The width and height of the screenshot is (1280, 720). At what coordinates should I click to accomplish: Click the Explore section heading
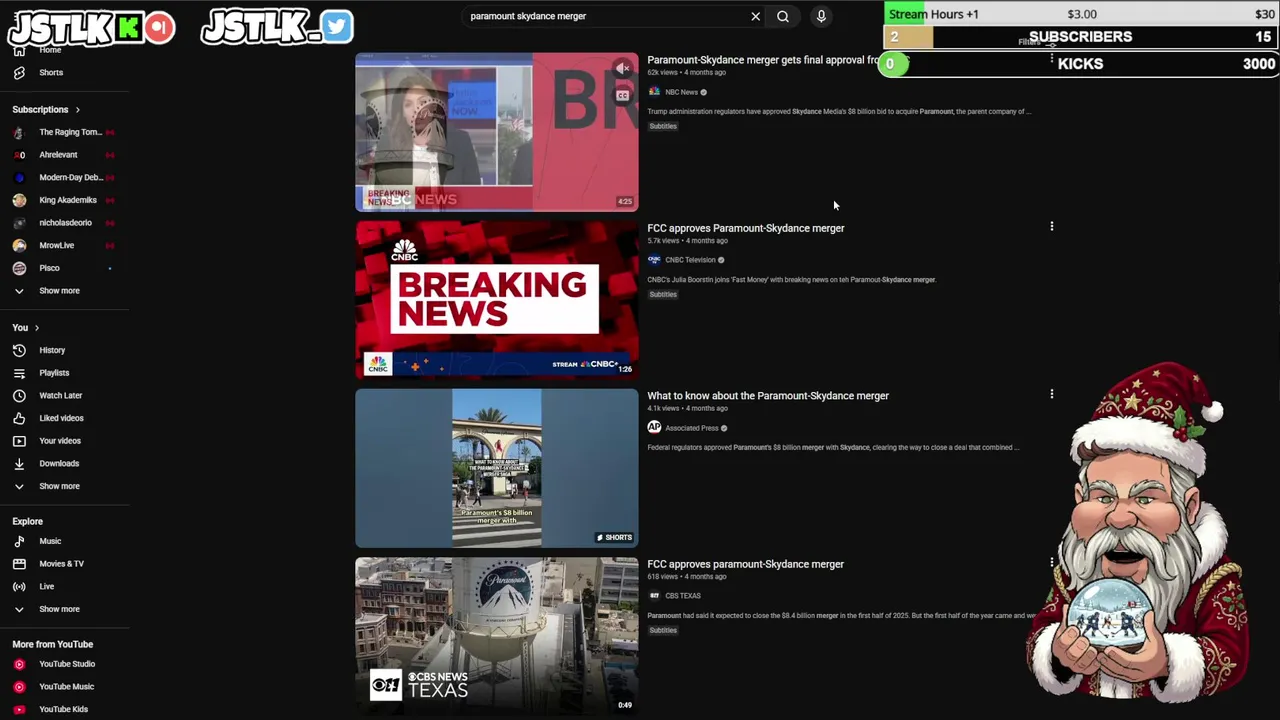[27, 521]
